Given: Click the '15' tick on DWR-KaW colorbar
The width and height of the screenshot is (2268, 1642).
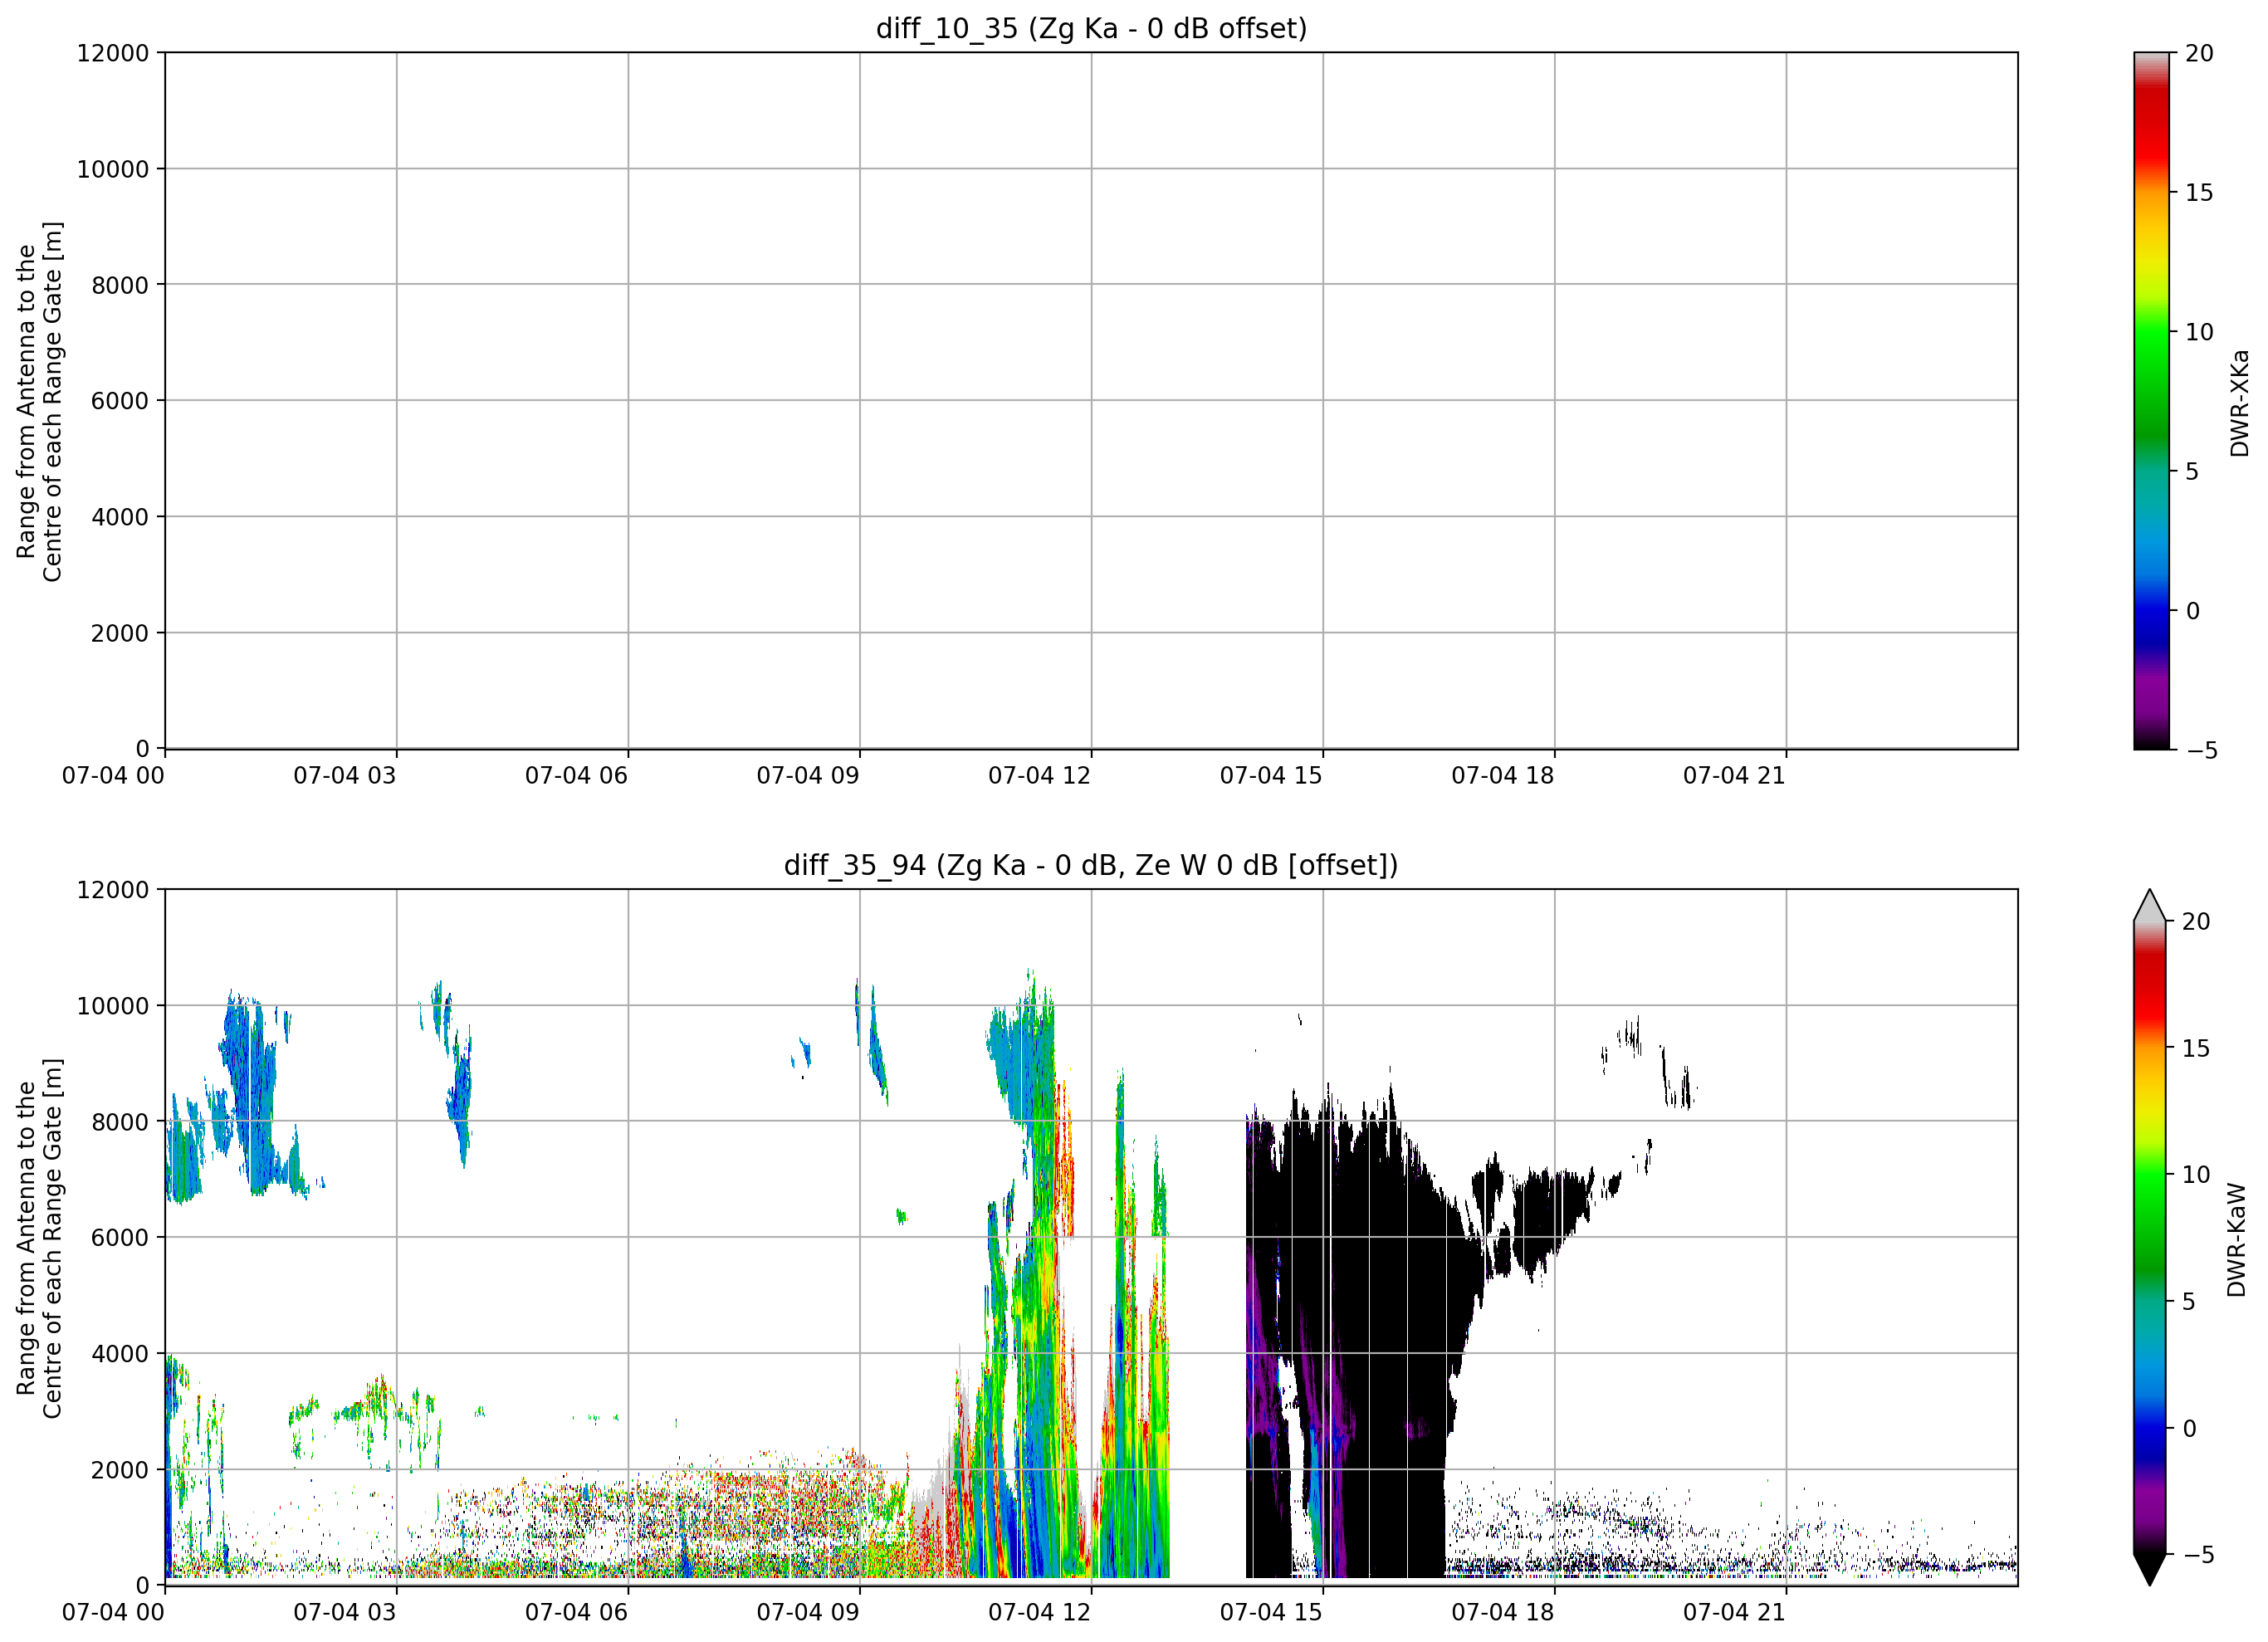Looking at the screenshot, I should tap(2196, 1048).
